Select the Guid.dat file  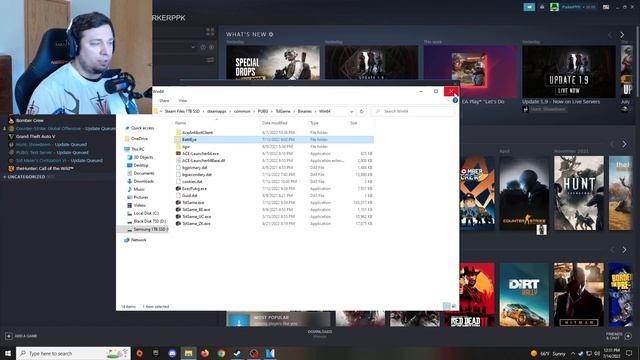click(189, 196)
